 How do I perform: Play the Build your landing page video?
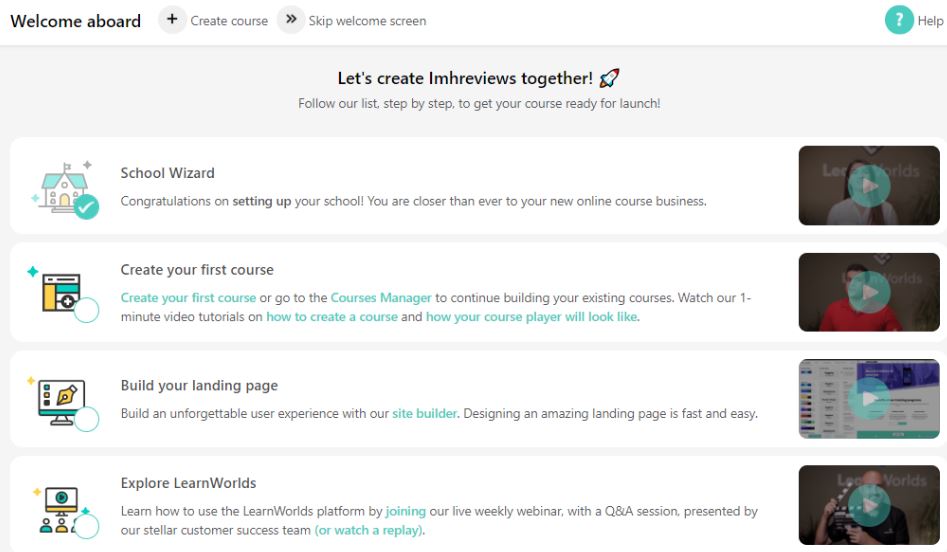(x=869, y=399)
